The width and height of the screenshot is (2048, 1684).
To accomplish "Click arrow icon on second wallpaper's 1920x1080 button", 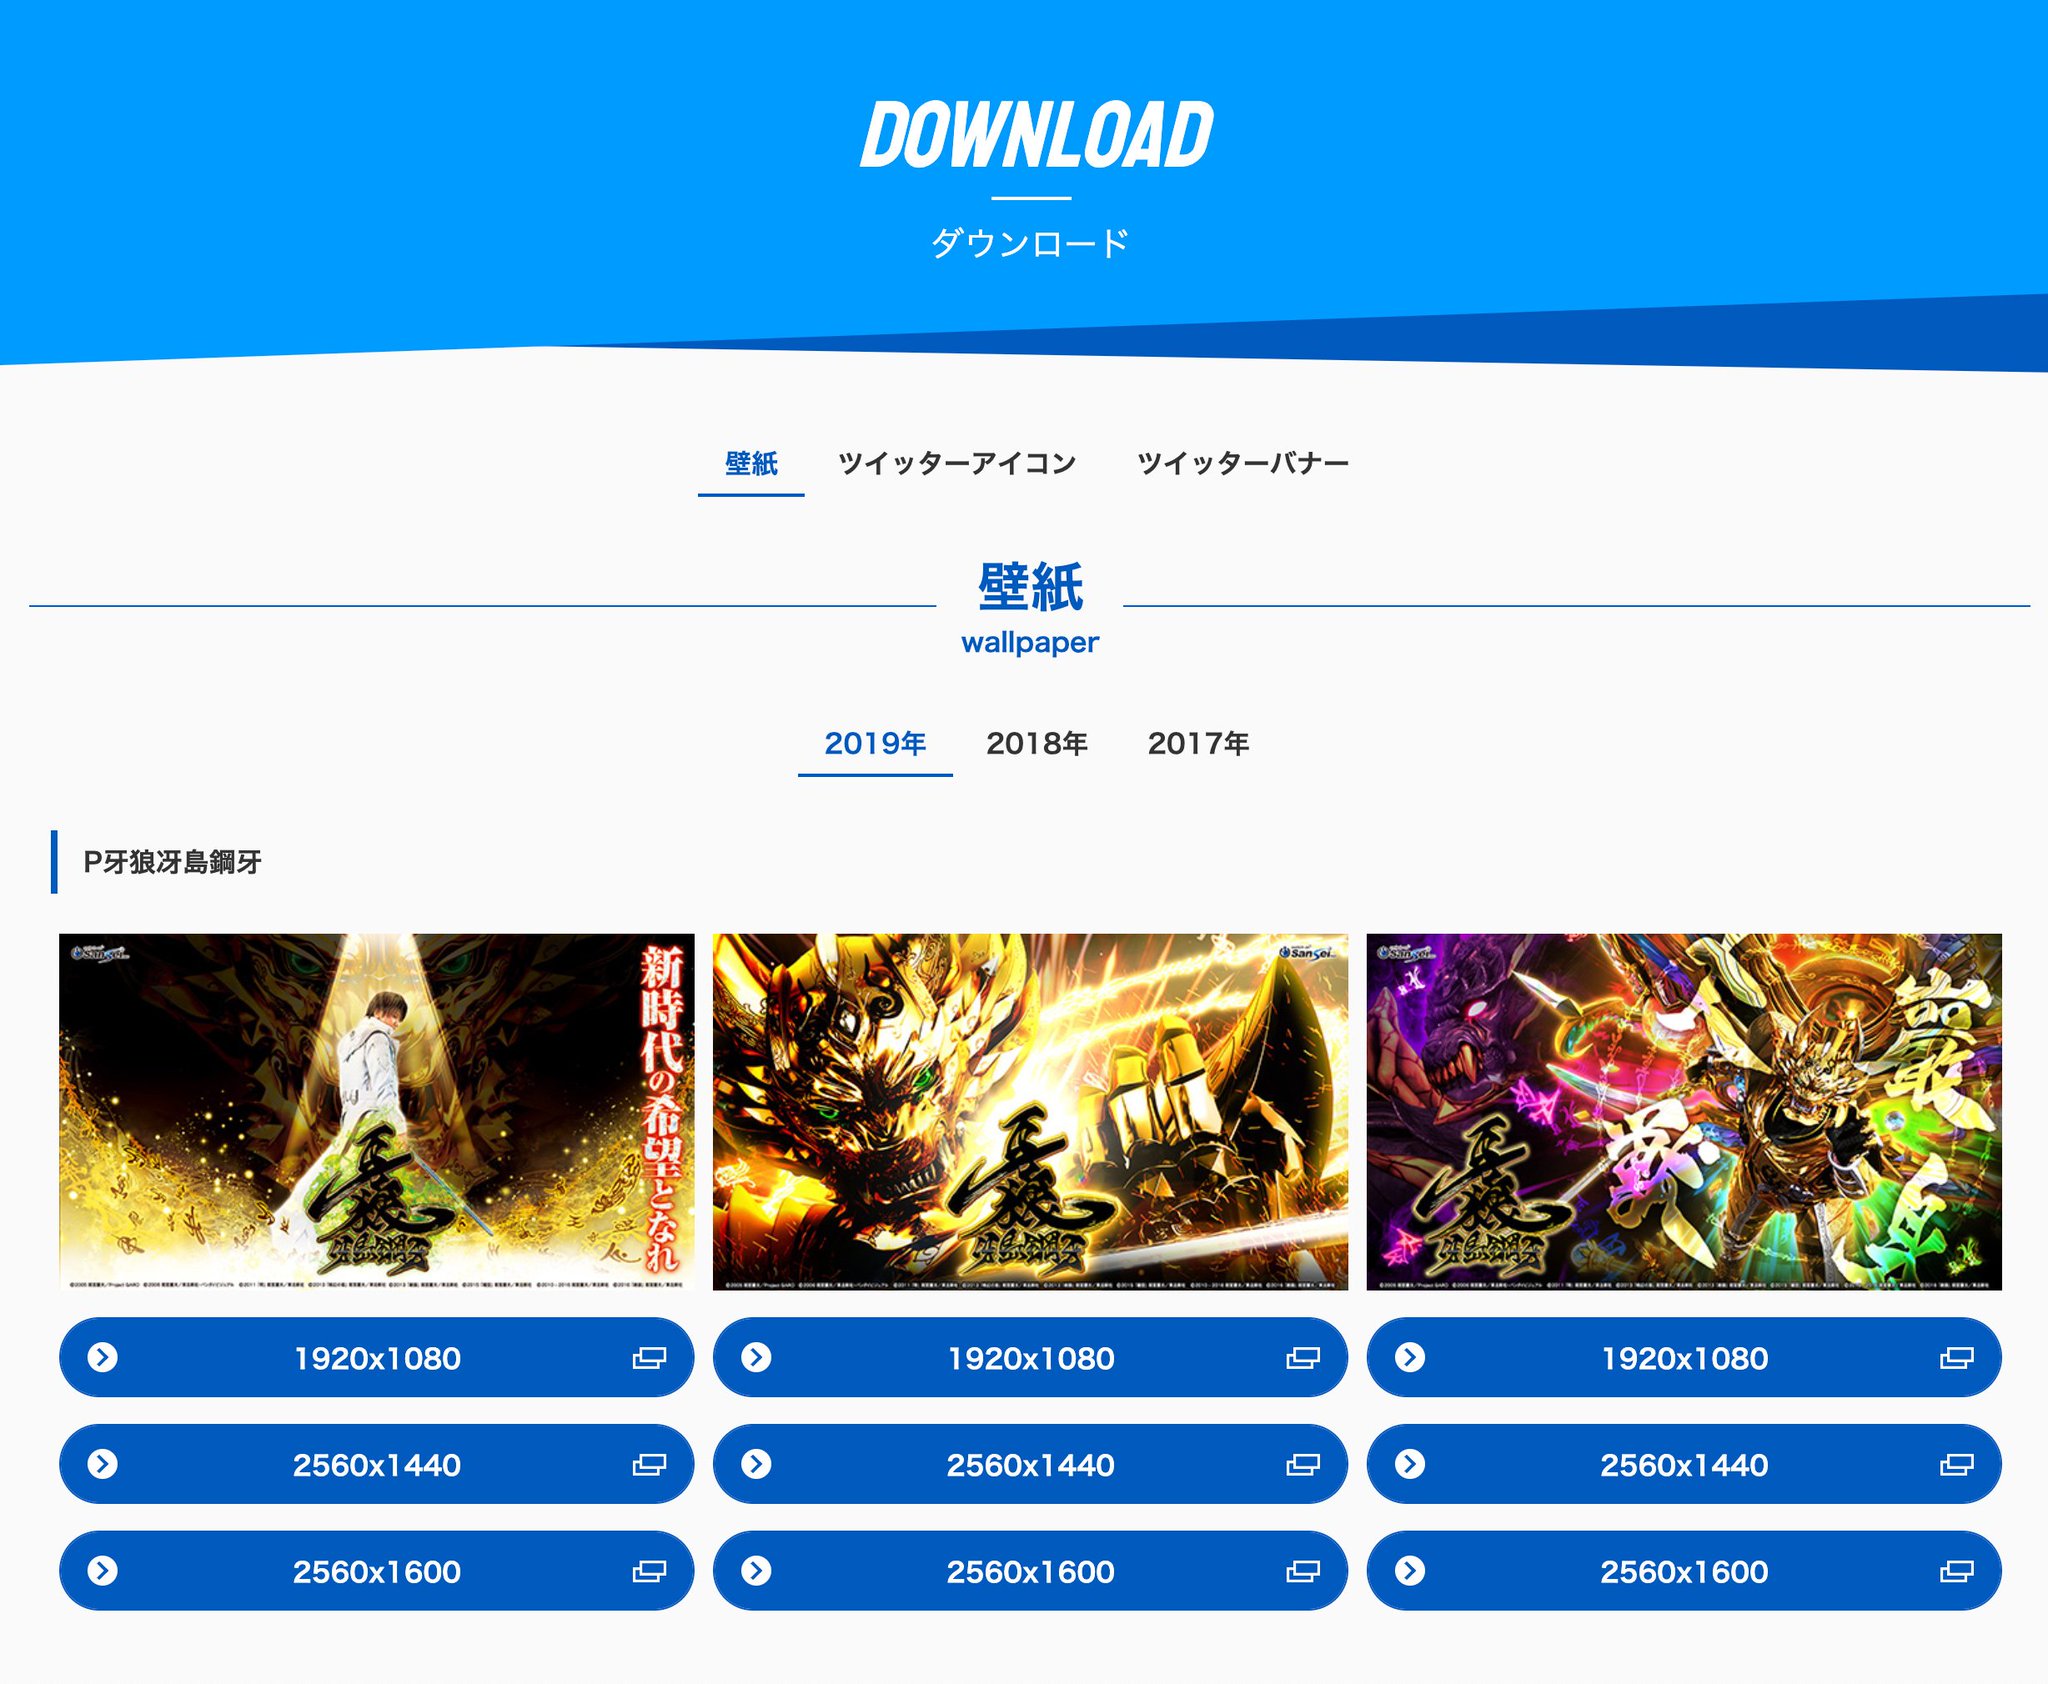I will (756, 1357).
